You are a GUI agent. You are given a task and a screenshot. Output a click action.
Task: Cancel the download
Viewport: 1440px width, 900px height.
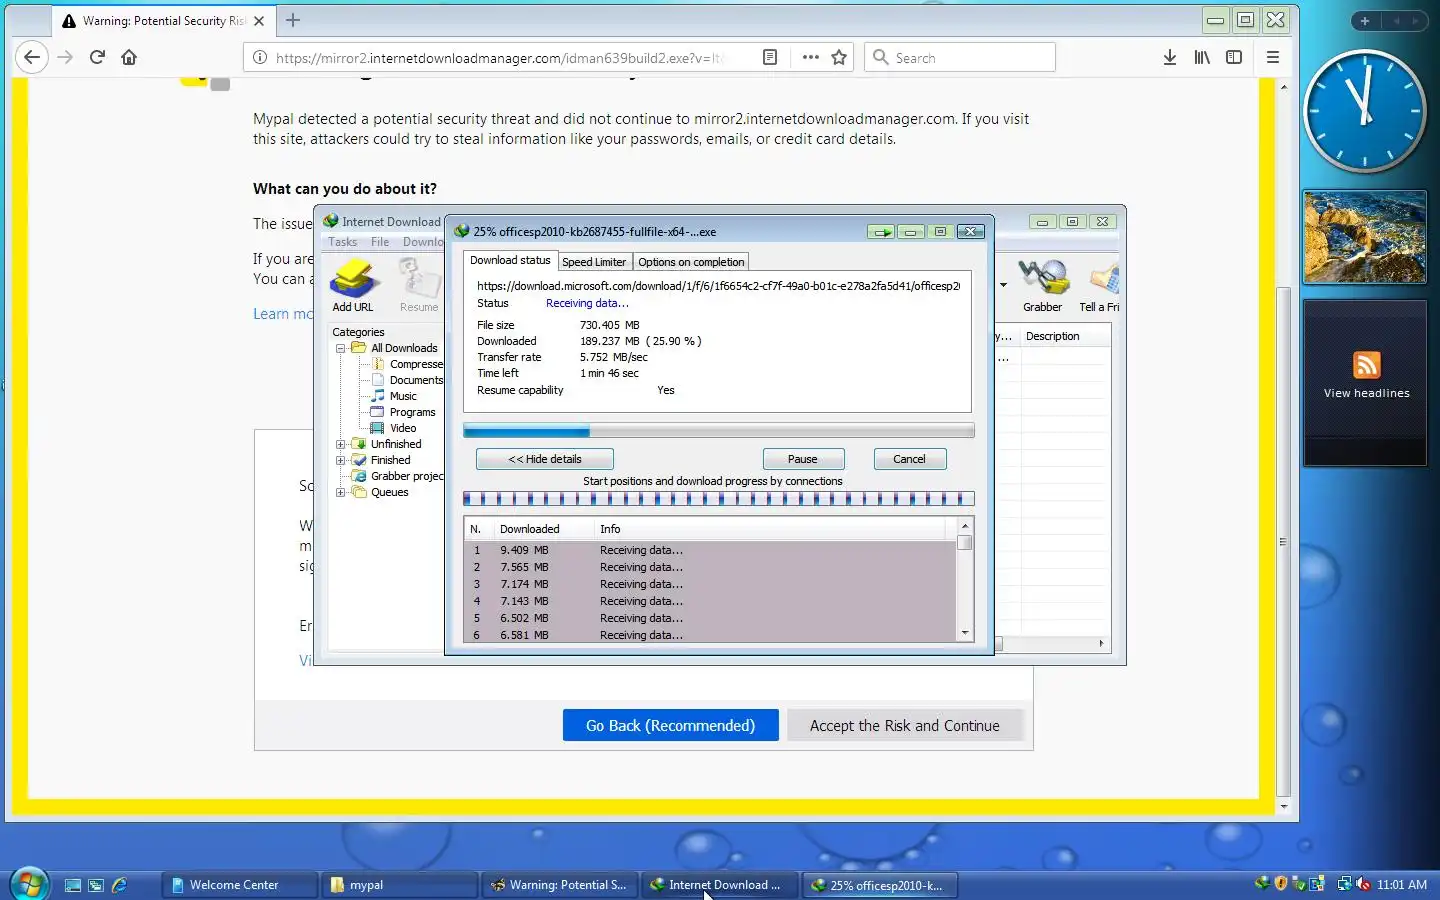tap(909, 459)
